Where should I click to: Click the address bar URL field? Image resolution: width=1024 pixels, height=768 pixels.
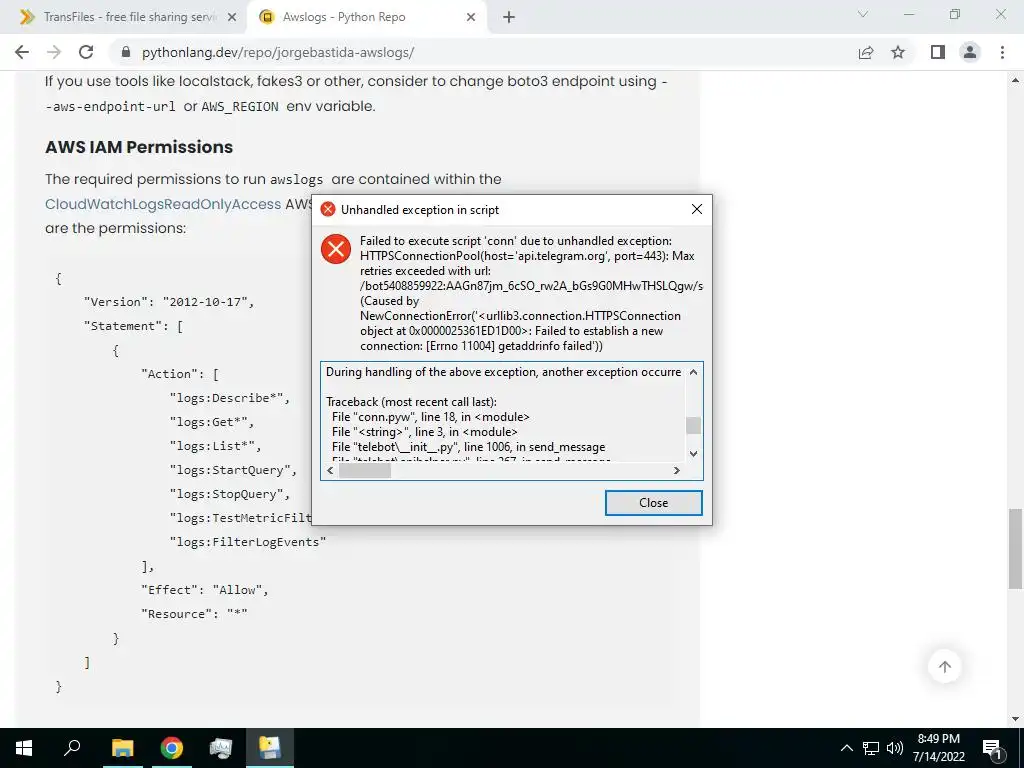point(483,52)
